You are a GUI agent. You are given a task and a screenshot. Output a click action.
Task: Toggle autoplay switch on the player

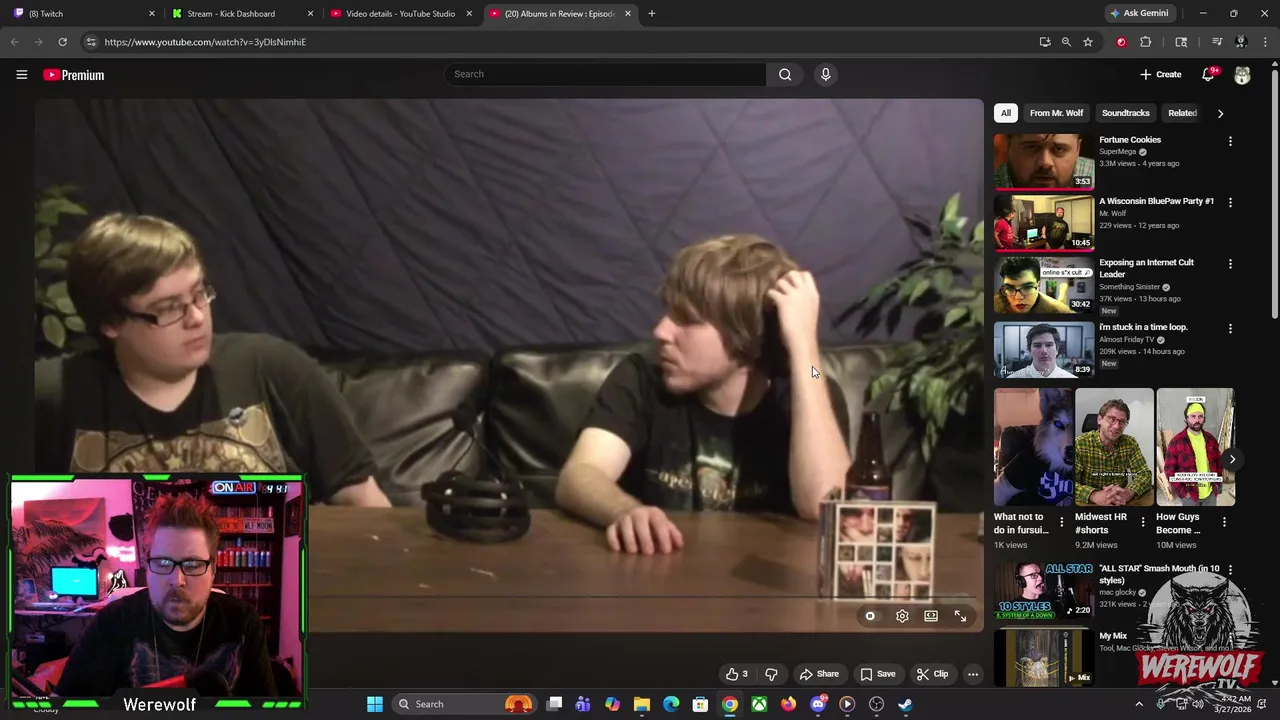[870, 616]
